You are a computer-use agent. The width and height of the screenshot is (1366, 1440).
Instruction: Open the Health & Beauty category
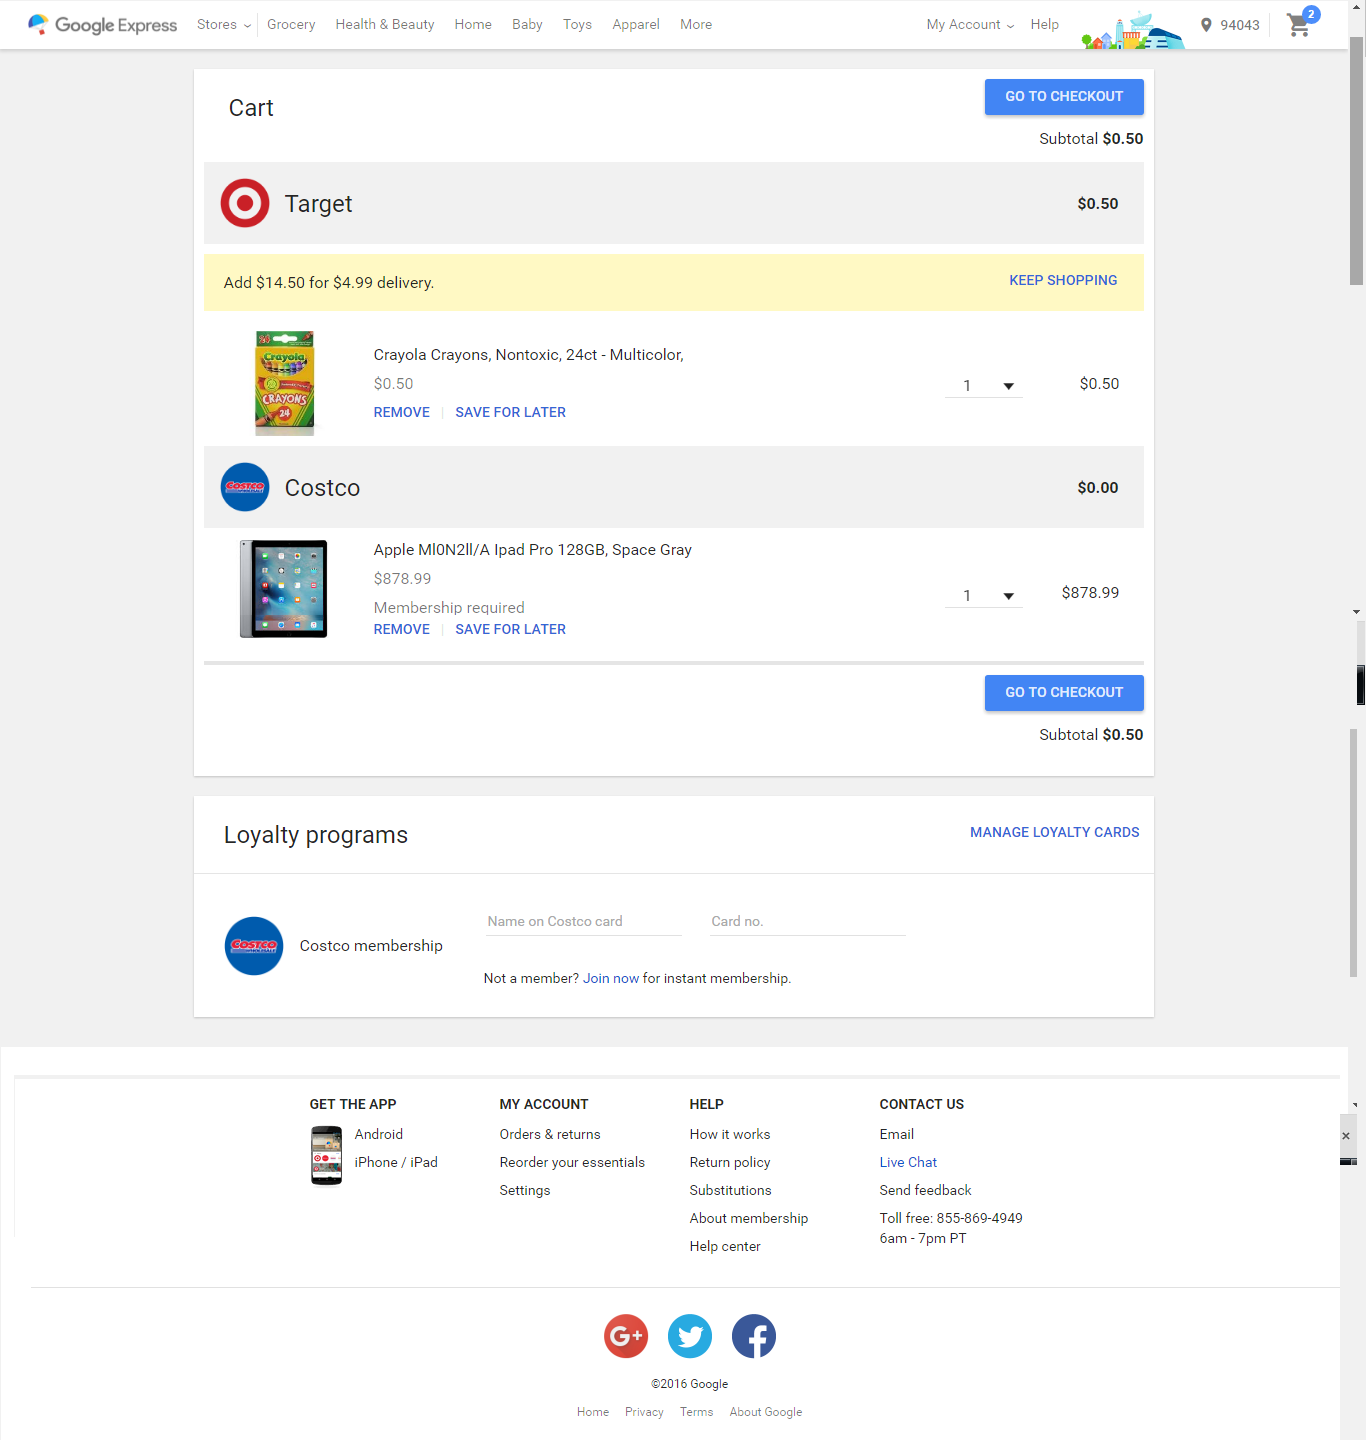(385, 24)
